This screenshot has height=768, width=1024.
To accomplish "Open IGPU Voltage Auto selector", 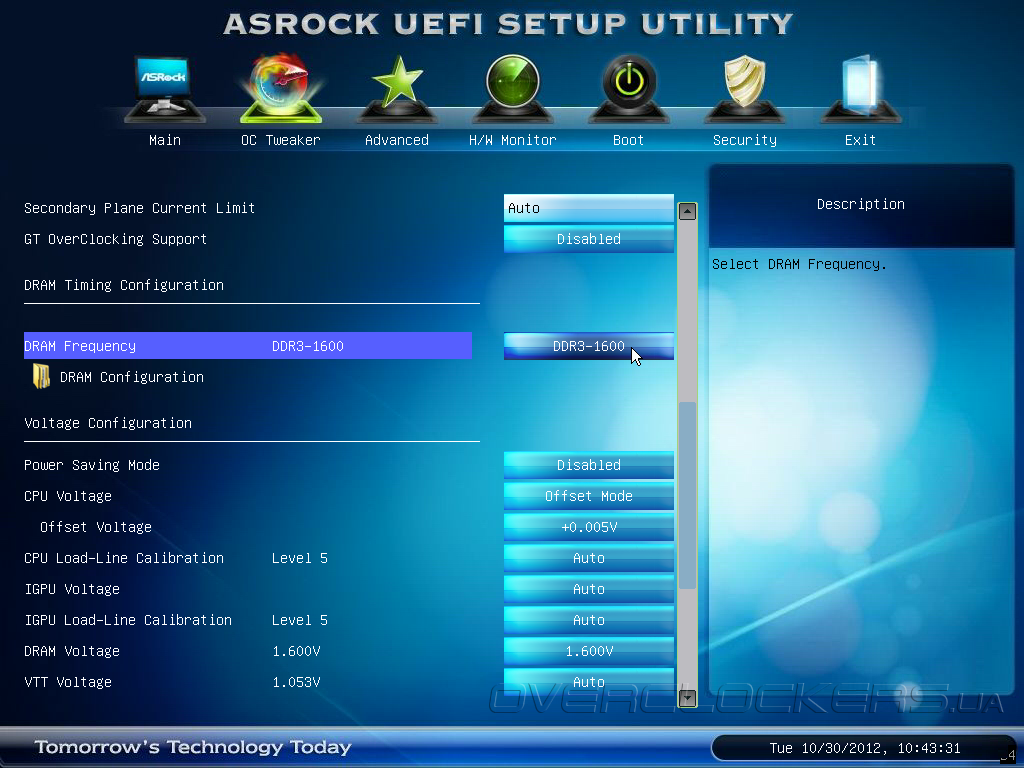I will point(588,589).
